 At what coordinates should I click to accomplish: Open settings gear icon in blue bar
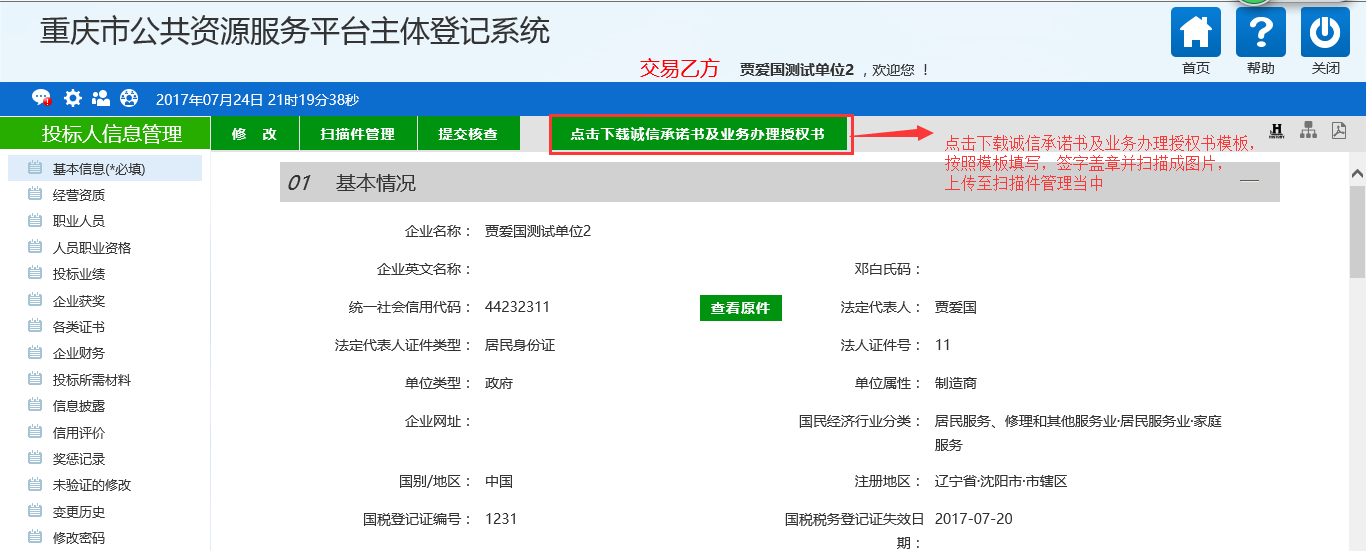tap(72, 98)
